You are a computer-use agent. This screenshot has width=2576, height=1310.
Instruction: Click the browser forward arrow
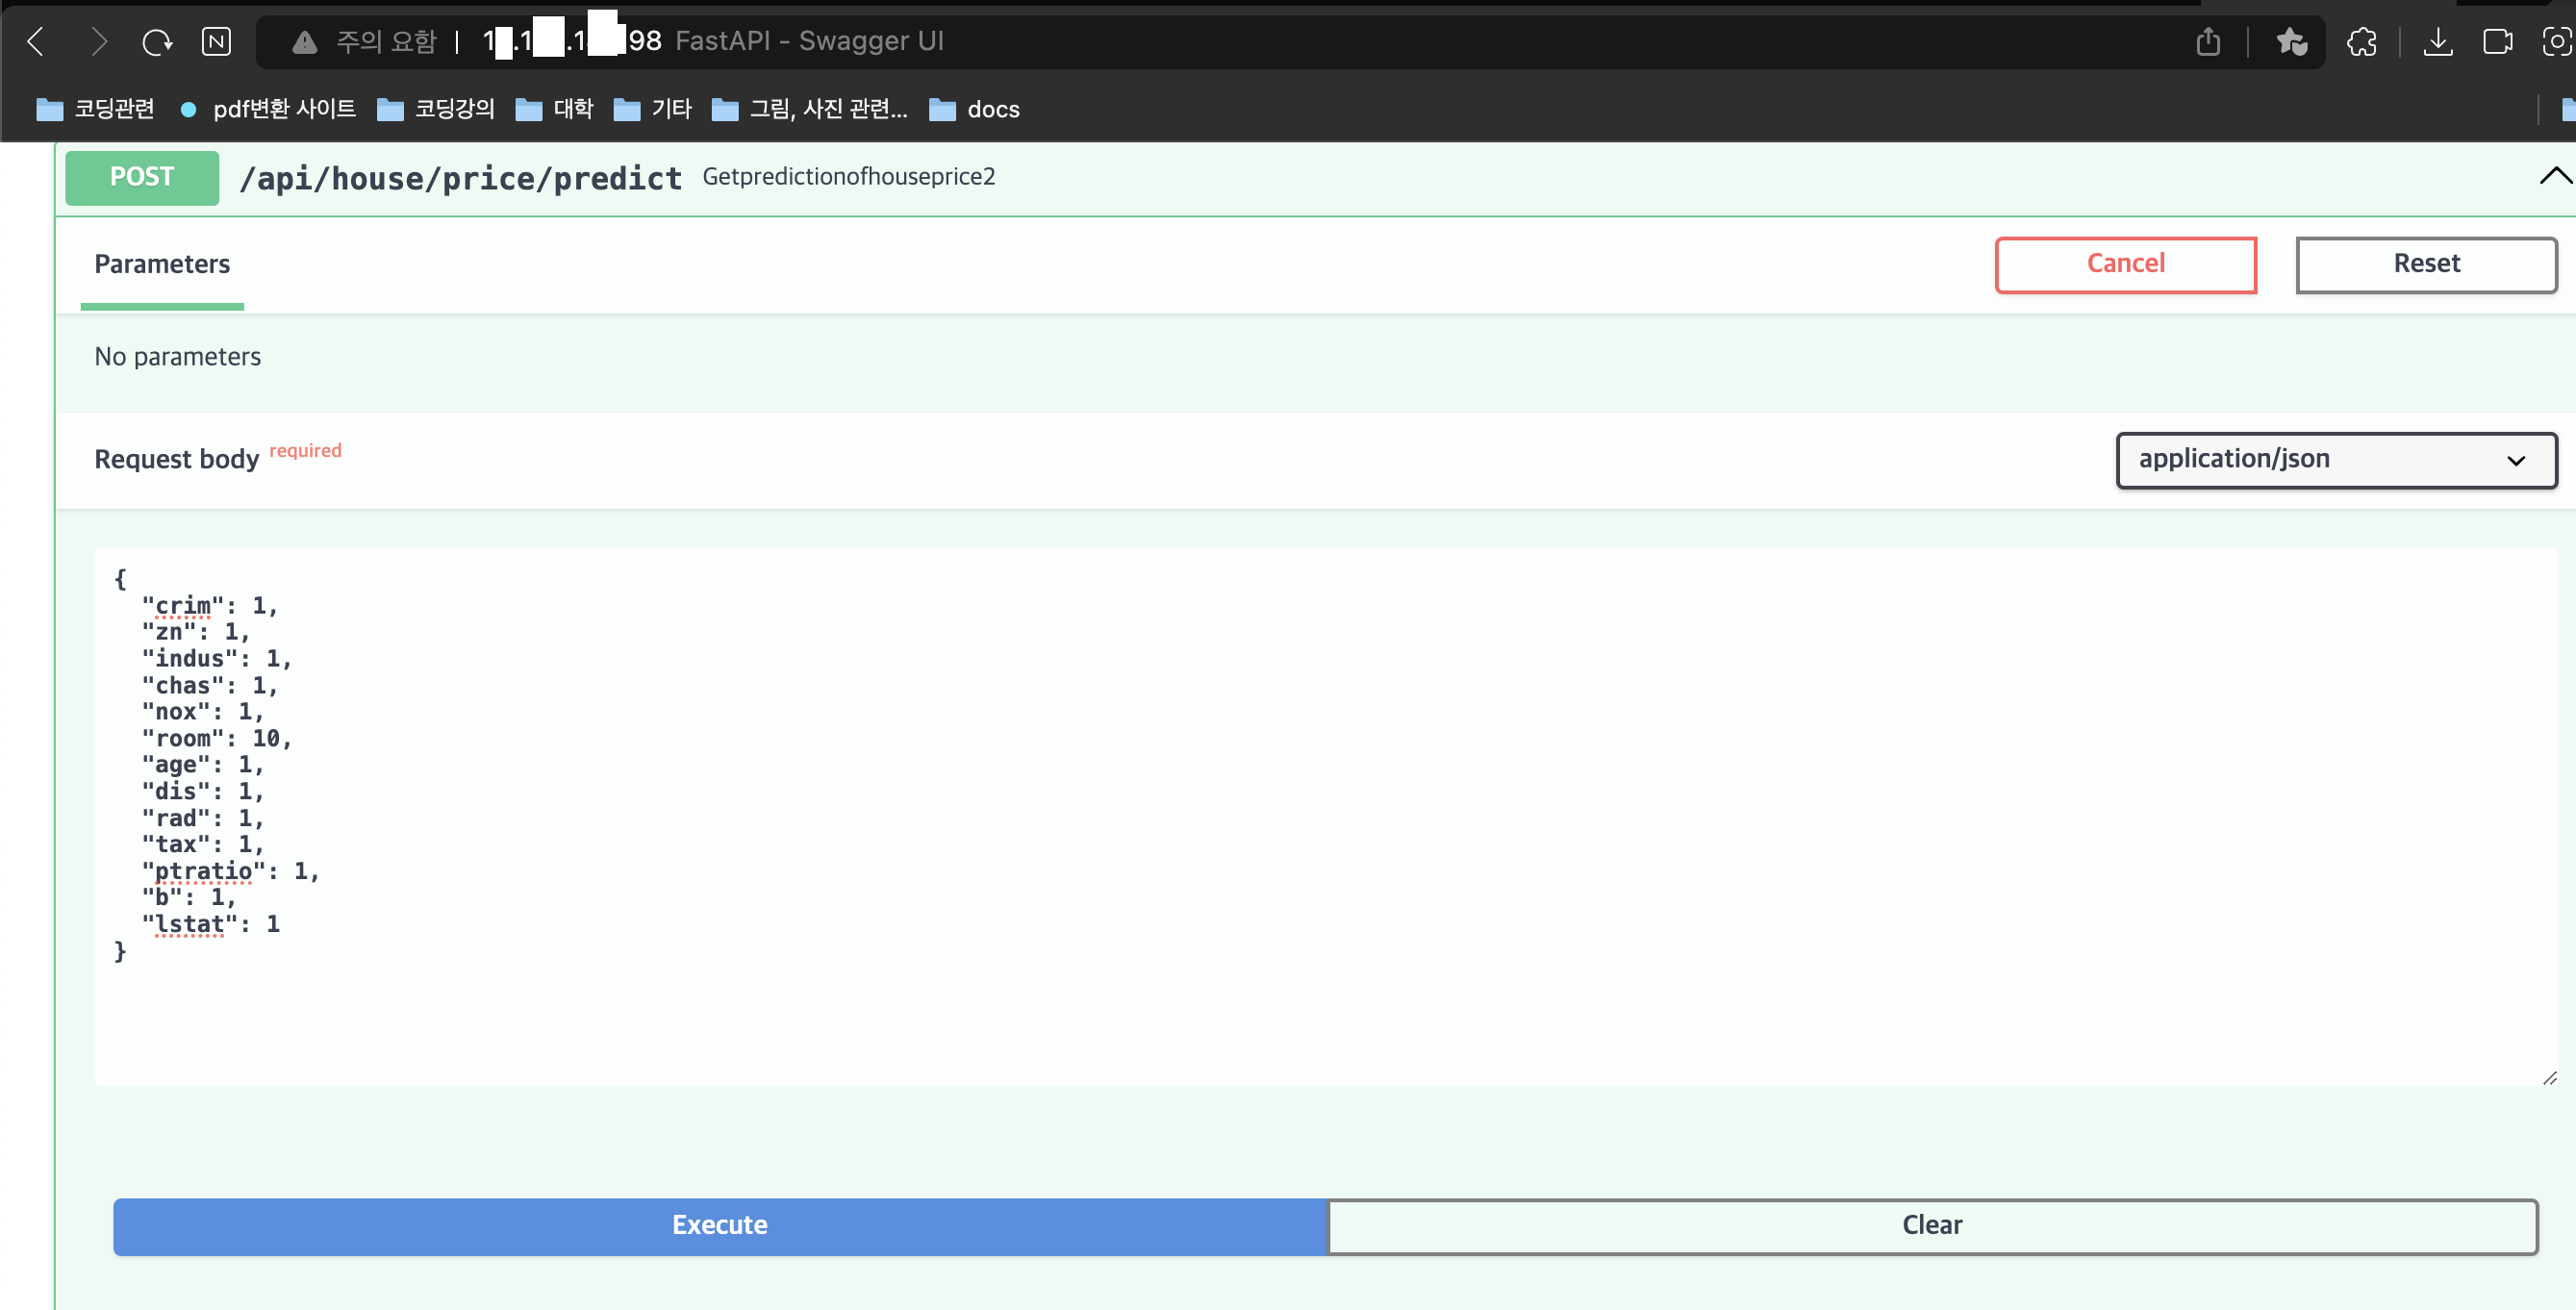tap(97, 41)
